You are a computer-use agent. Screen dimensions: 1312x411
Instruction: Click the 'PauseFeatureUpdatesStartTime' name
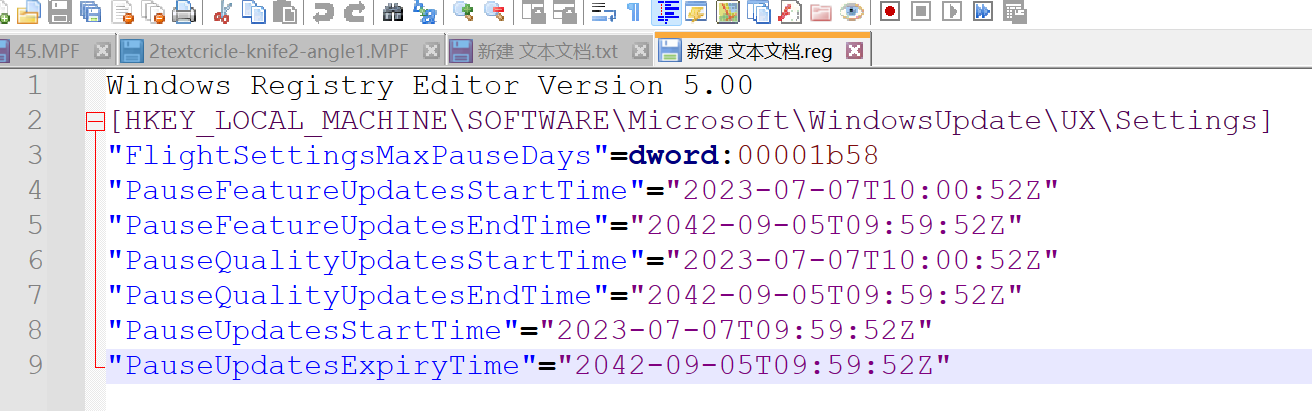tap(377, 191)
